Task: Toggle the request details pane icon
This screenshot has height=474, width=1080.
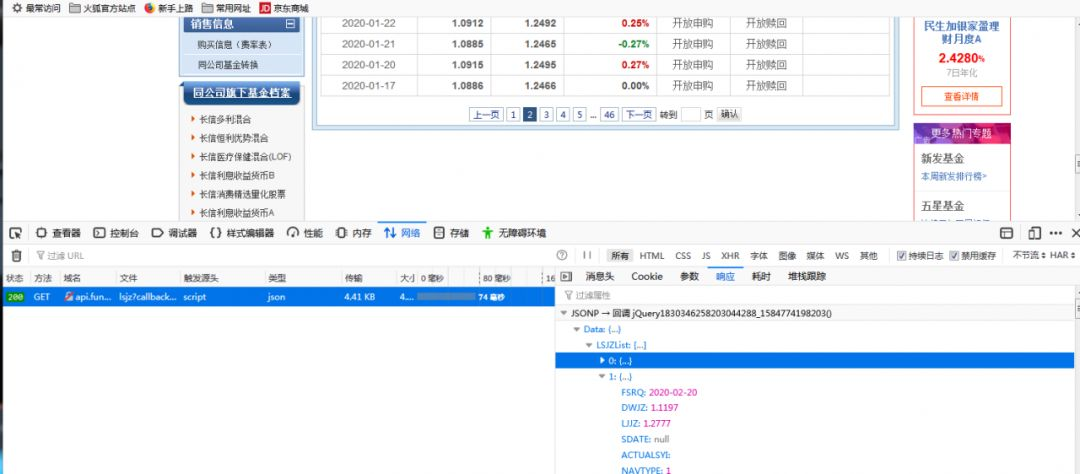Action: (x=566, y=276)
